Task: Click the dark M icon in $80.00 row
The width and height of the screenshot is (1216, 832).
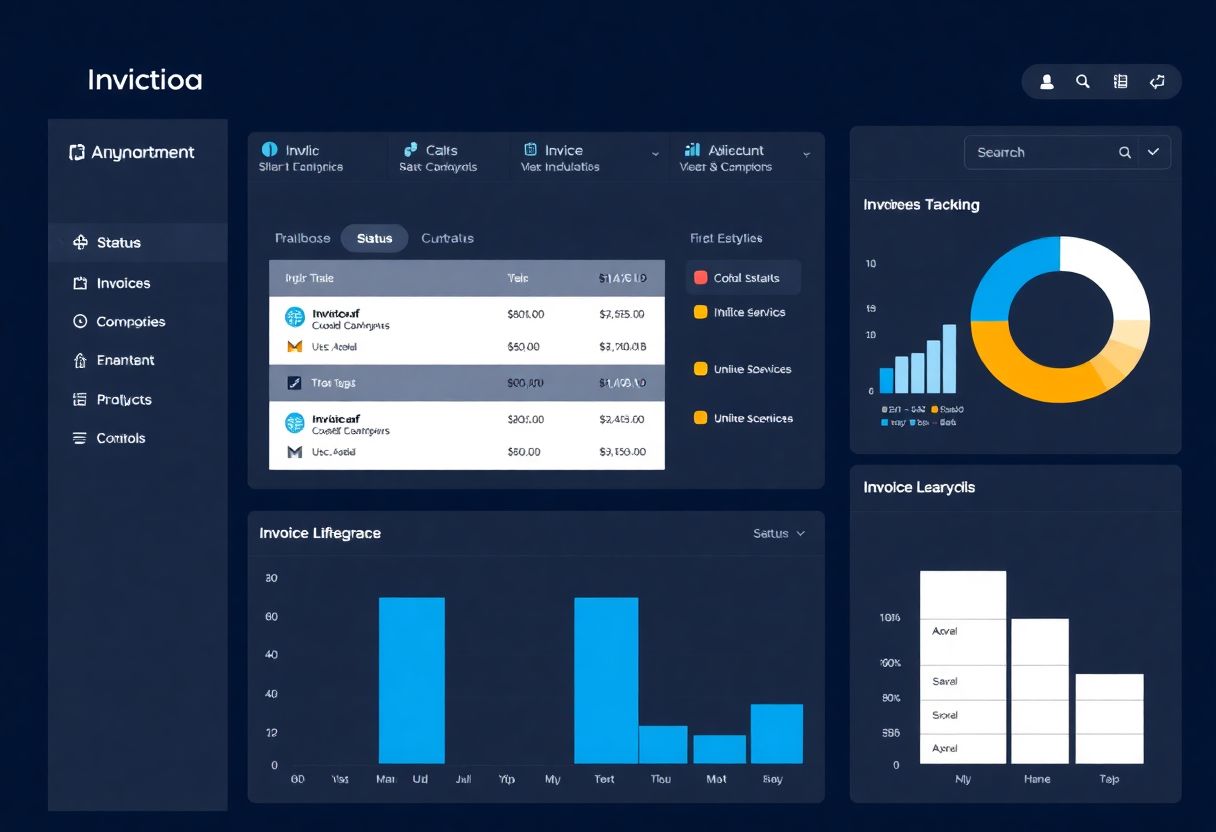Action: coord(294,452)
